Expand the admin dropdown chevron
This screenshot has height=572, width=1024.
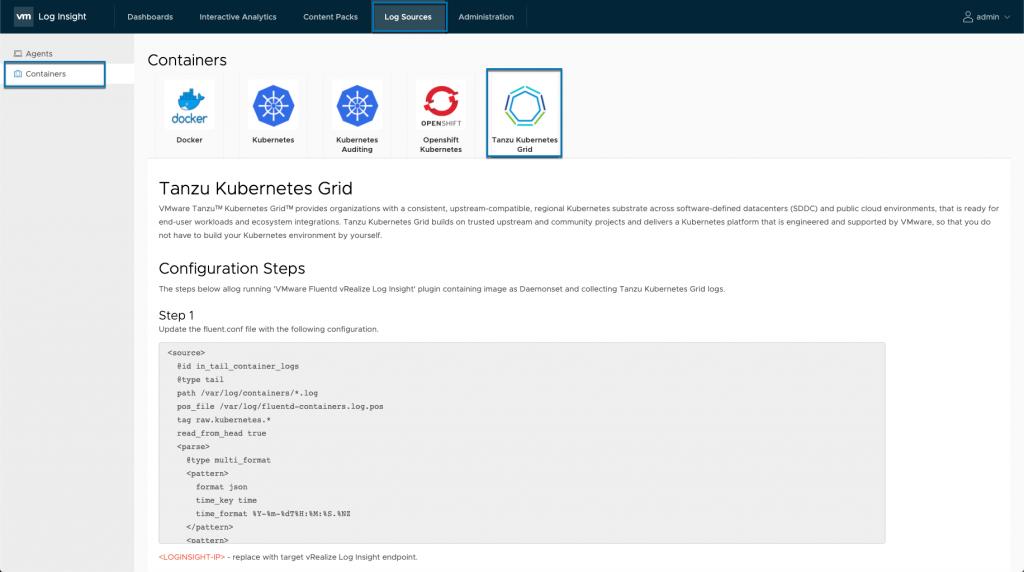pyautogui.click(x=1006, y=17)
